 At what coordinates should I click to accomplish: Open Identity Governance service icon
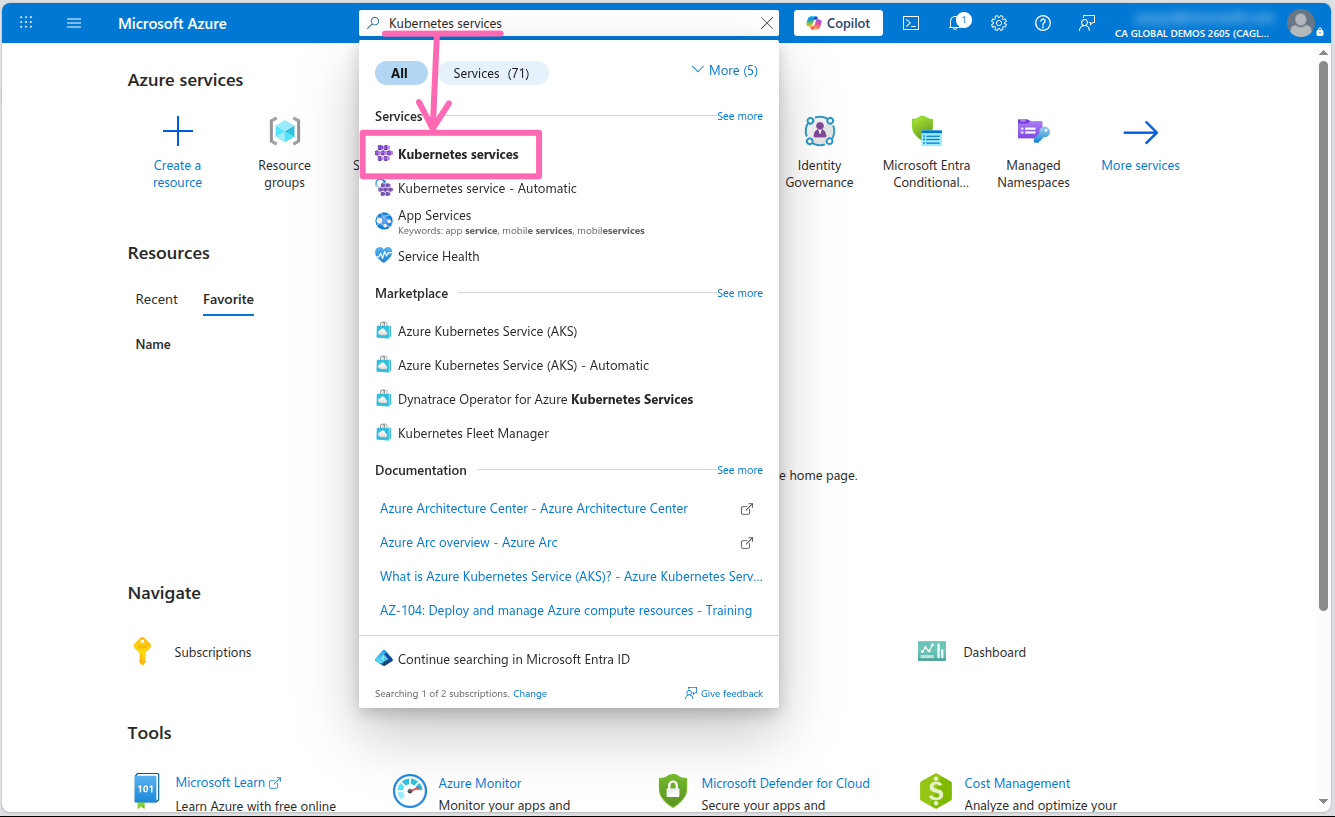tap(820, 131)
